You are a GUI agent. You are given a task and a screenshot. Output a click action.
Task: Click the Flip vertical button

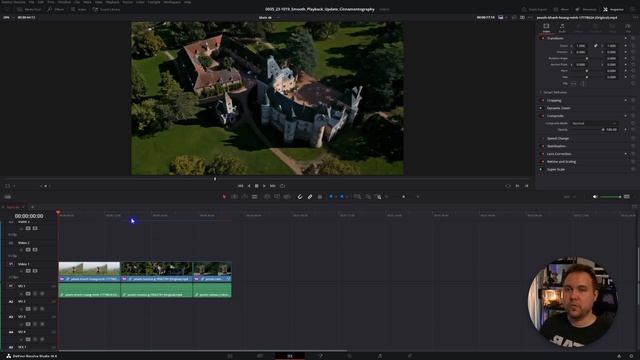point(582,84)
